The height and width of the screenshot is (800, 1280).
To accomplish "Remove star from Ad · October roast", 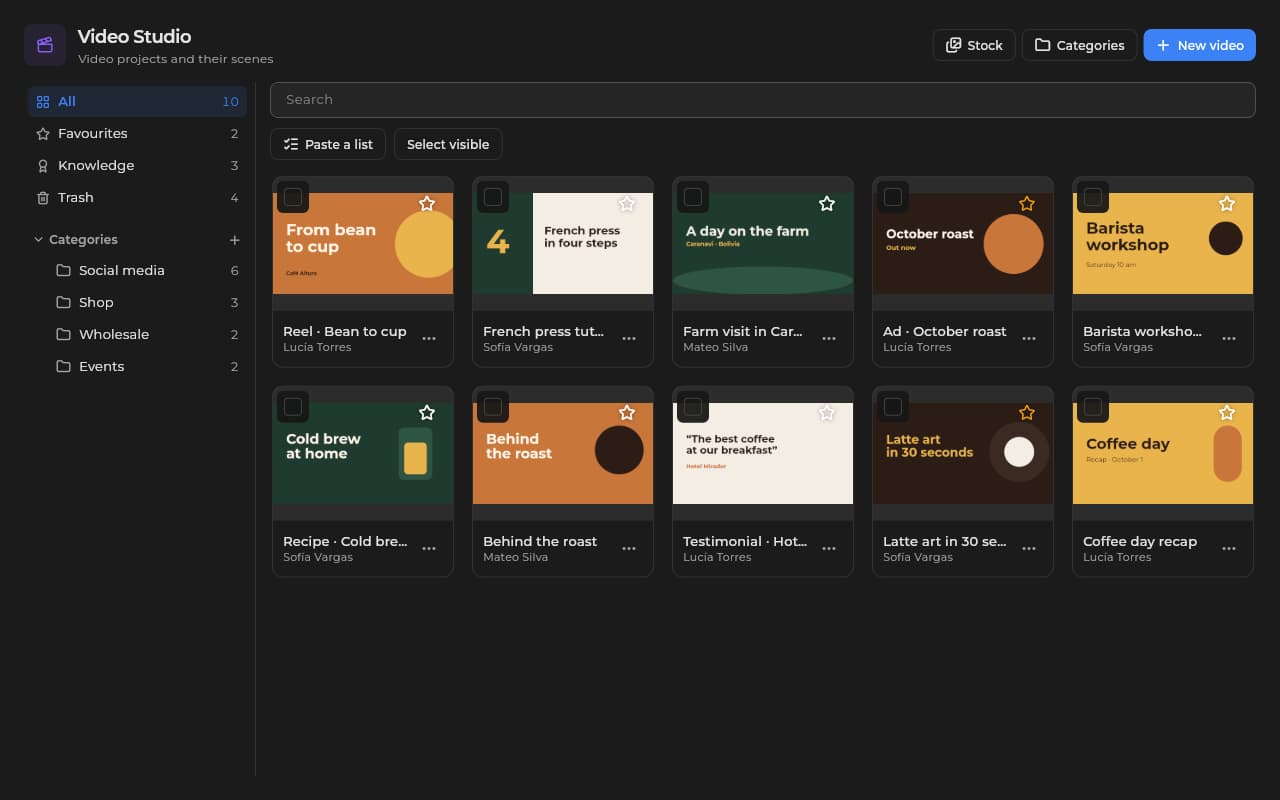I will (1027, 203).
